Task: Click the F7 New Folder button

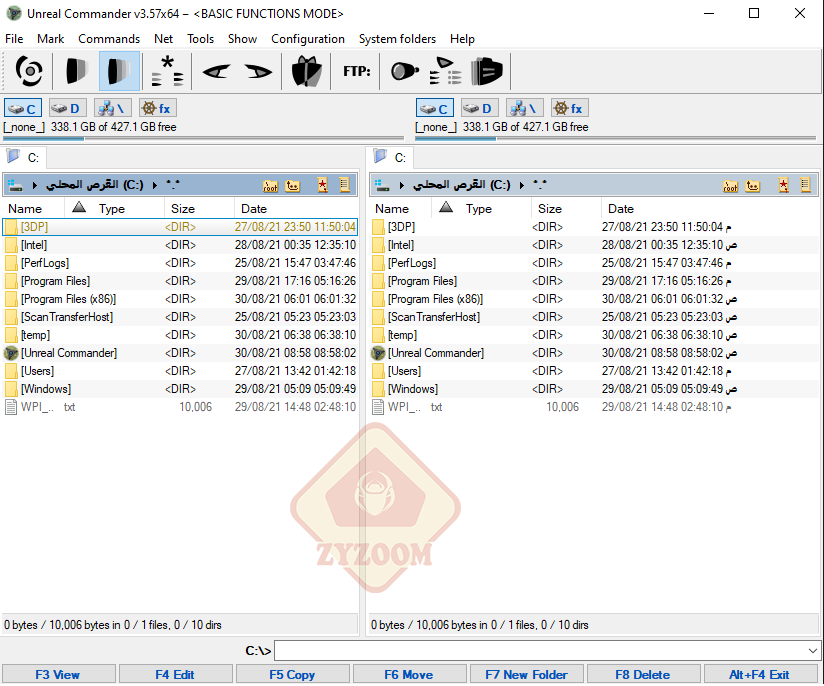Action: click(x=527, y=674)
